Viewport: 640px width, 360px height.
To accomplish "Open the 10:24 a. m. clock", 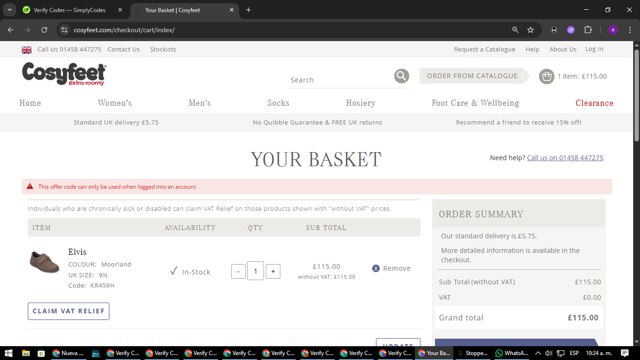I will point(599,353).
